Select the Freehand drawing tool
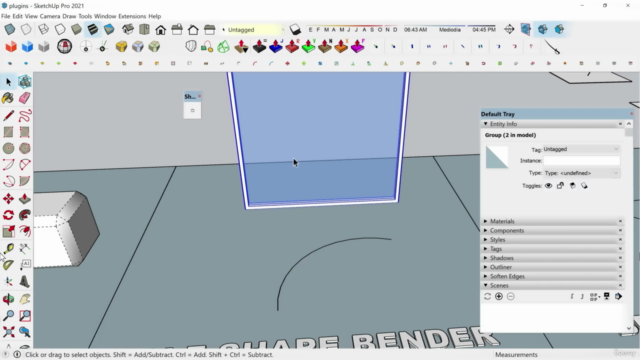This screenshot has height=360, width=640. click(24, 116)
